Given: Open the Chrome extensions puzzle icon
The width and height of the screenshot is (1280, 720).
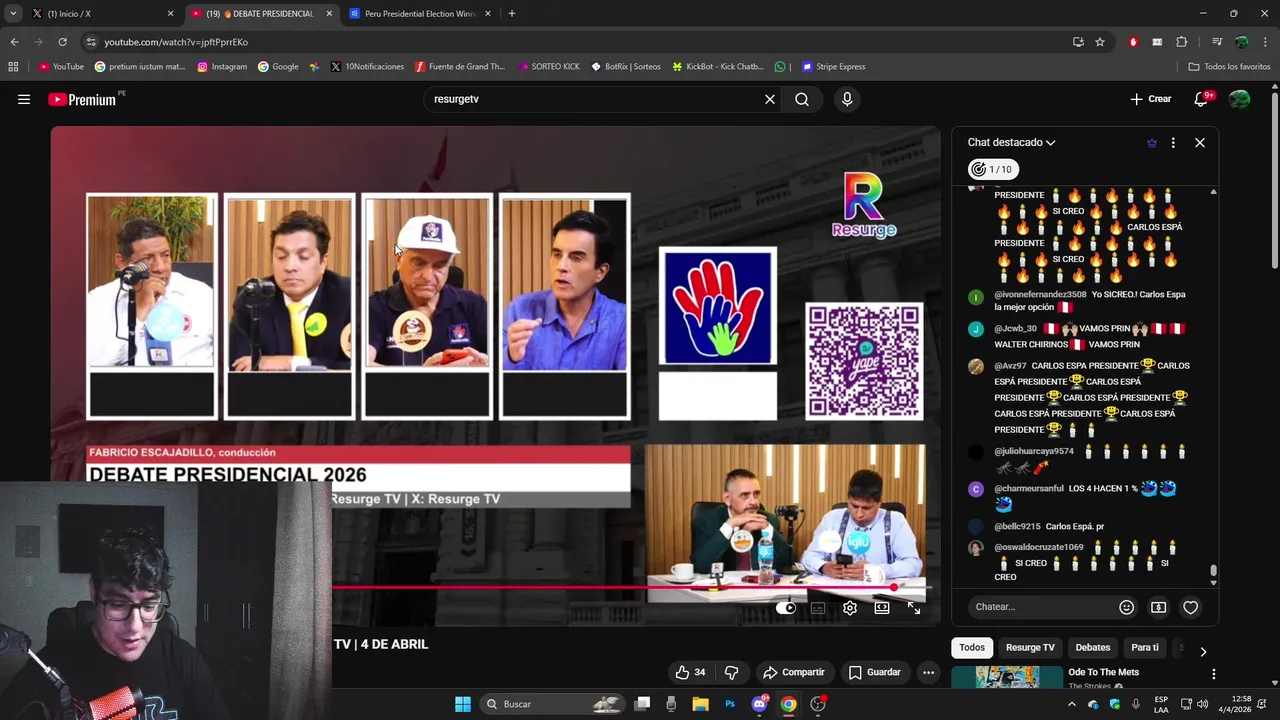Looking at the screenshot, I should pyautogui.click(x=1182, y=42).
